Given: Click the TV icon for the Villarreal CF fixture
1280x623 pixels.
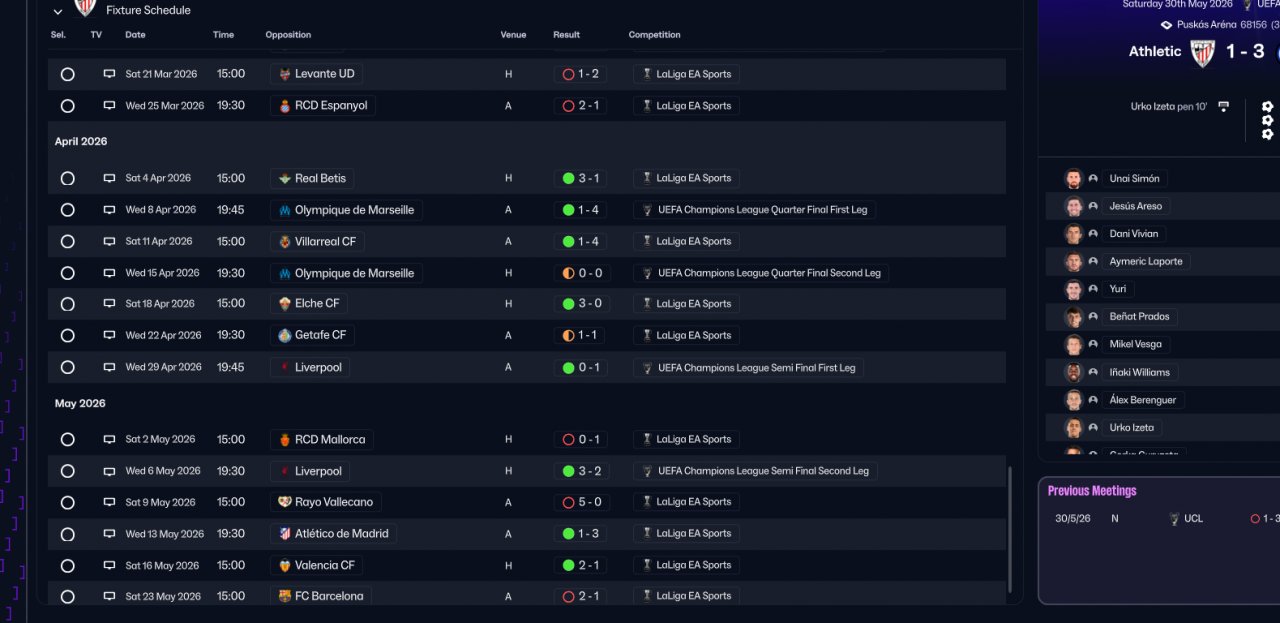Looking at the screenshot, I should [x=109, y=241].
